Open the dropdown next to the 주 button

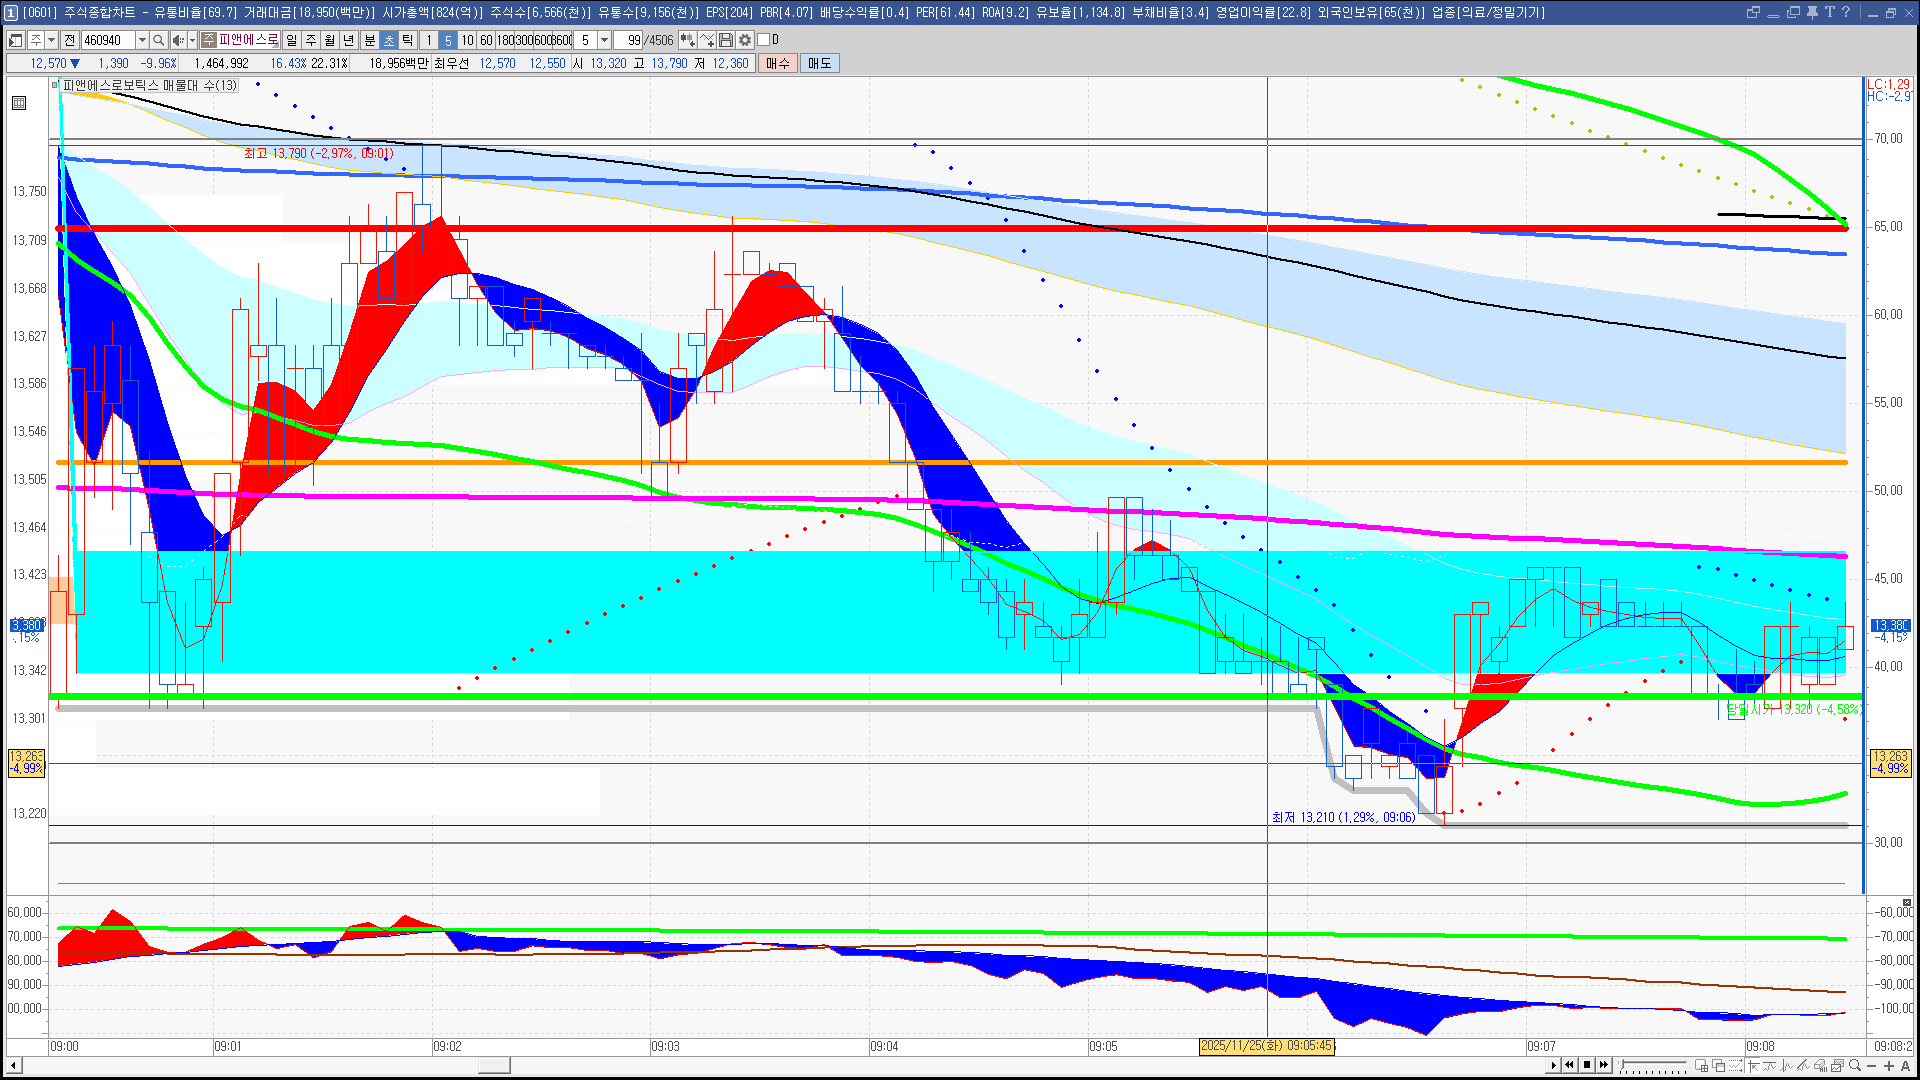pyautogui.click(x=52, y=40)
